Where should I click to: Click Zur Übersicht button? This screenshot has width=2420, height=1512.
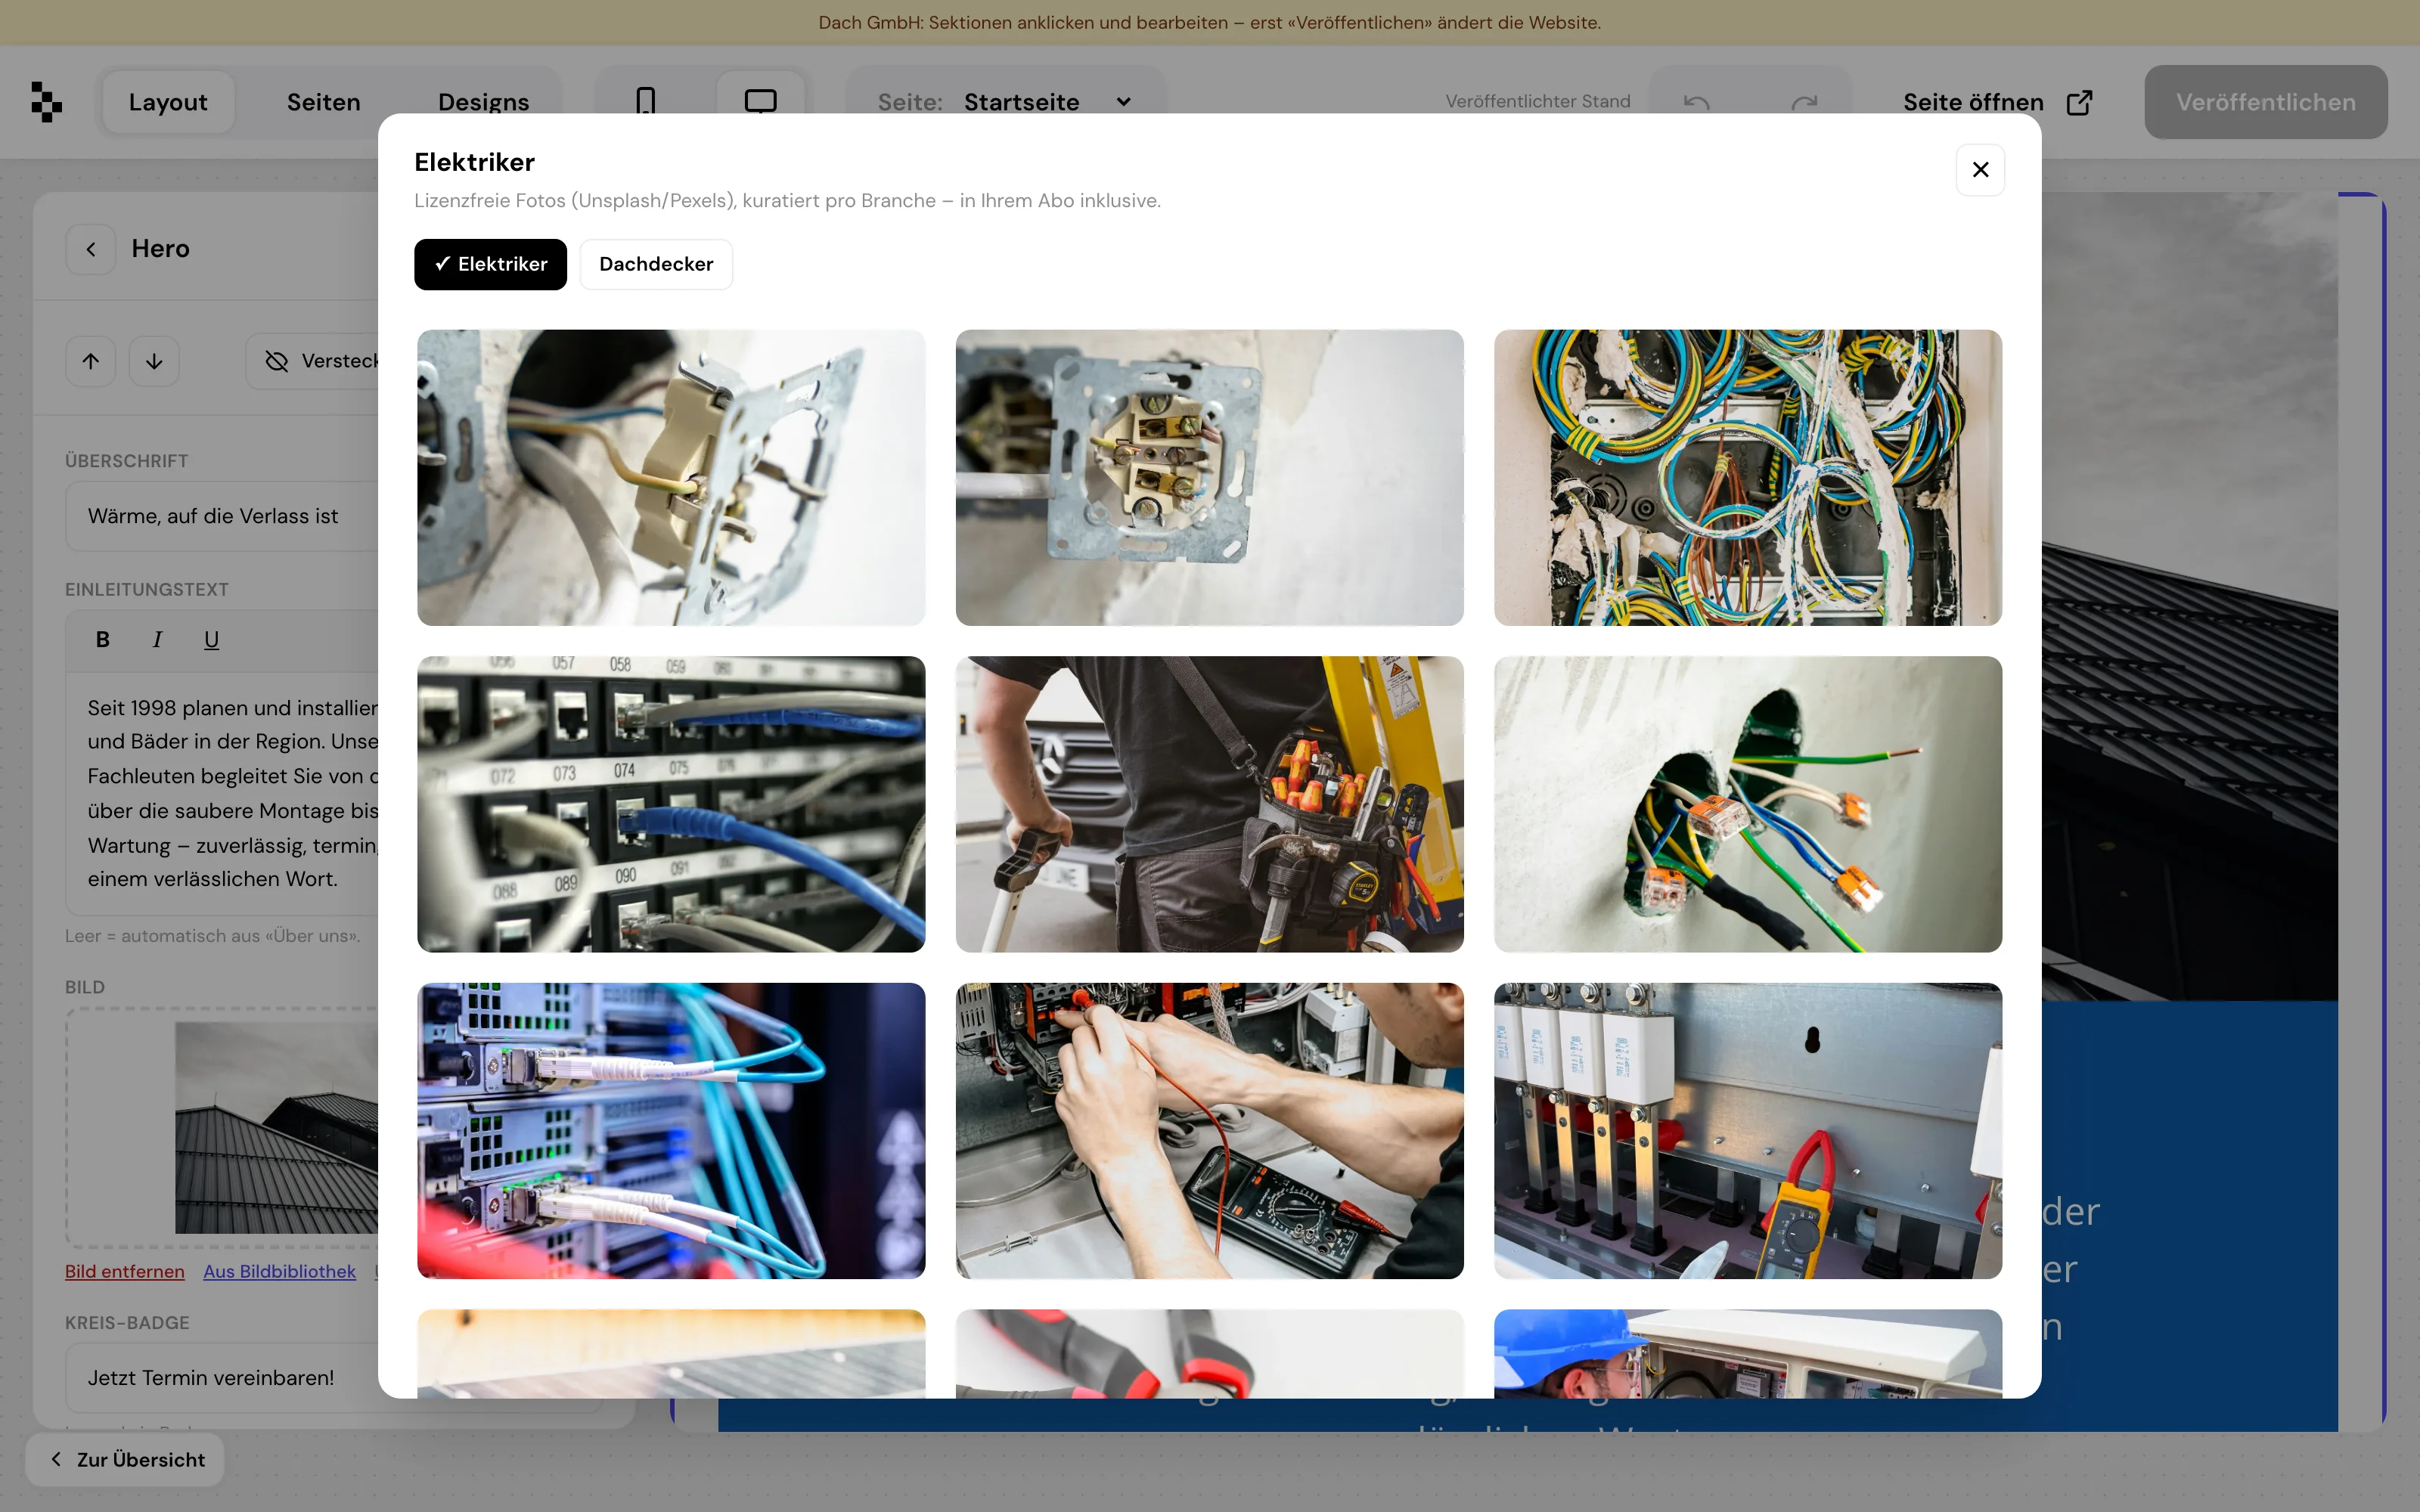125,1460
